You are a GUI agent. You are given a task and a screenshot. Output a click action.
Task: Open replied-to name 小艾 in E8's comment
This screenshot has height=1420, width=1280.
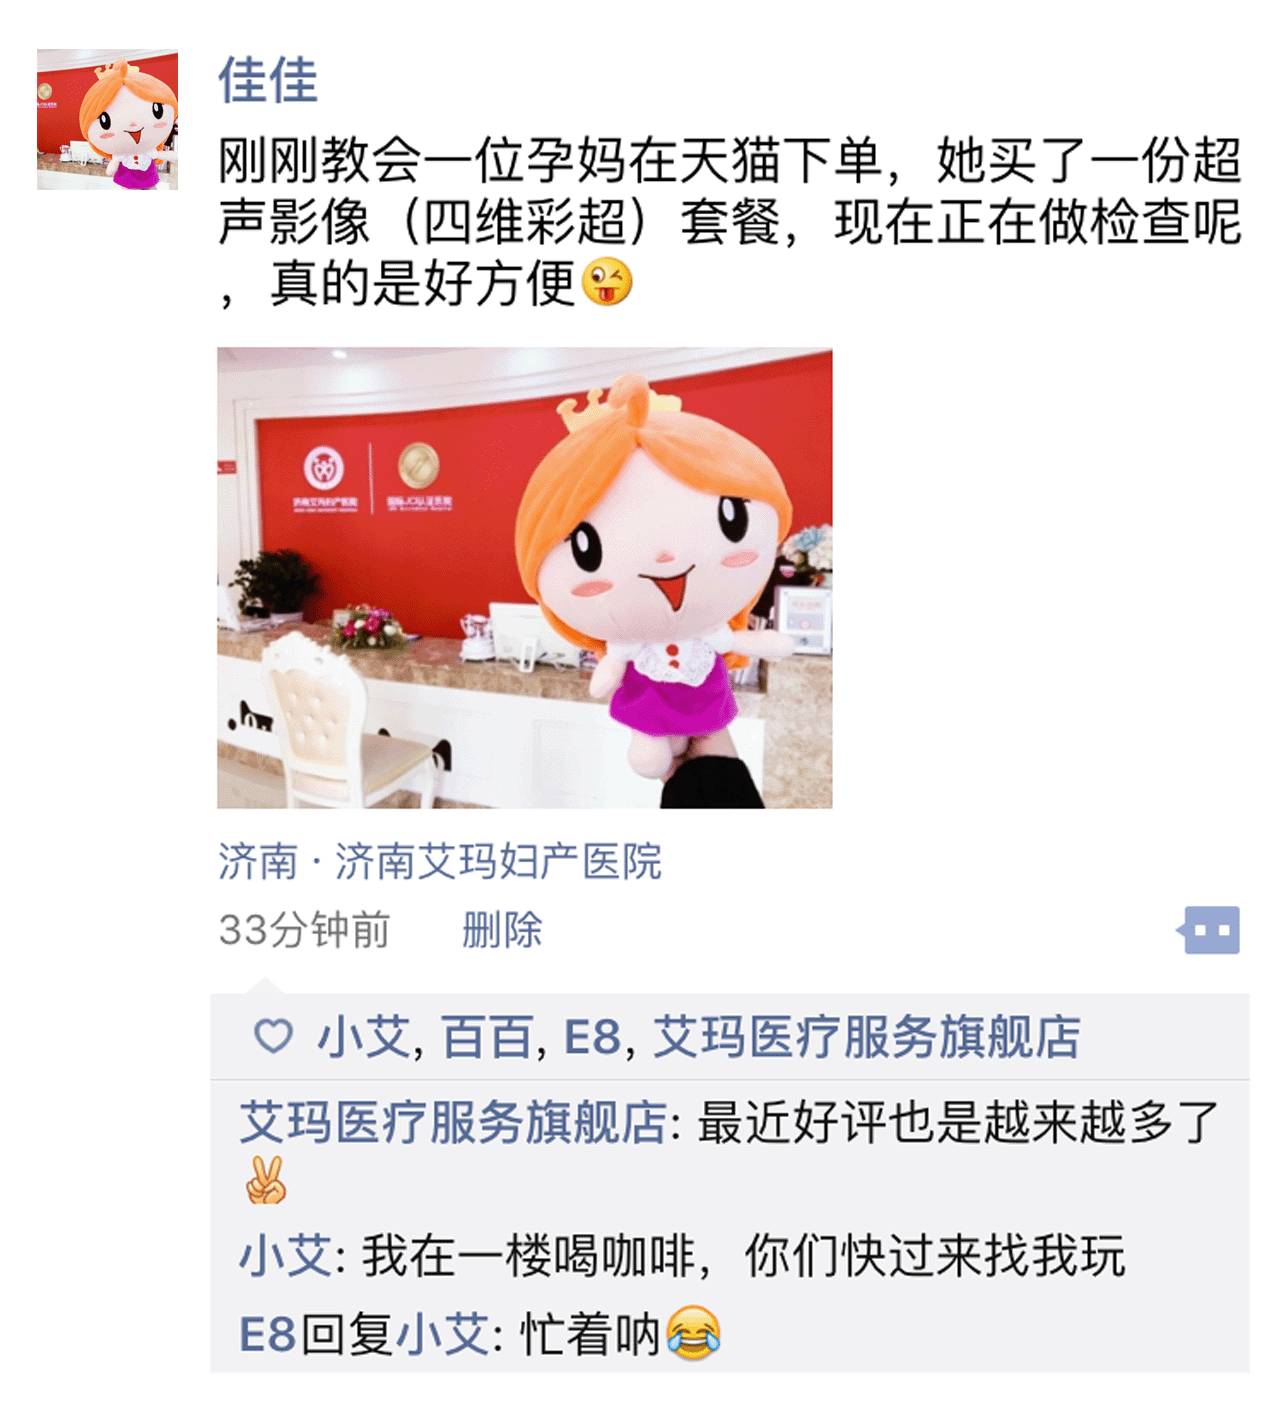click(x=444, y=1335)
